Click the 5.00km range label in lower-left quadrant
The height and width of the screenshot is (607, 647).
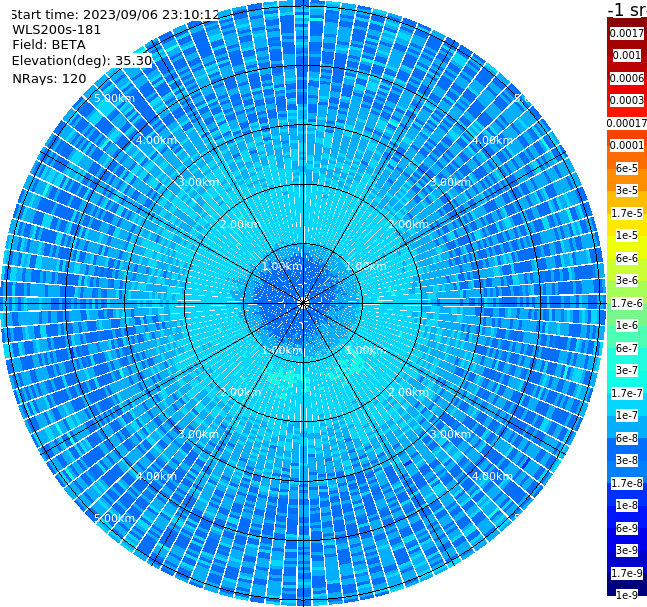(x=114, y=518)
